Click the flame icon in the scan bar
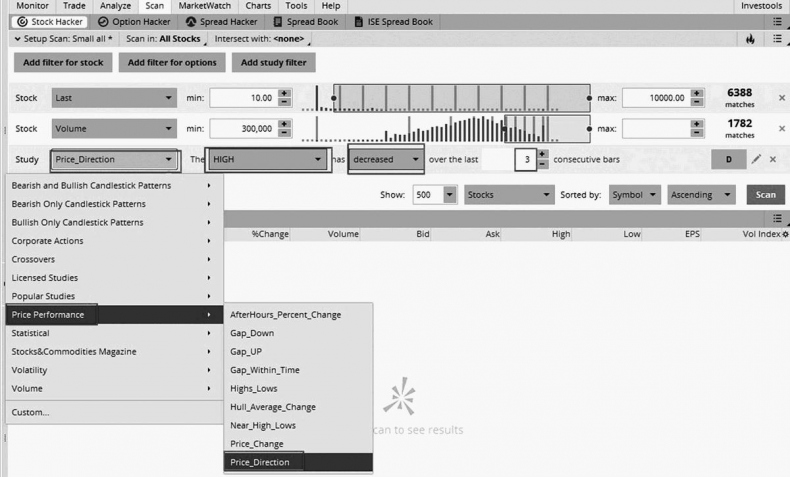 tap(750, 39)
